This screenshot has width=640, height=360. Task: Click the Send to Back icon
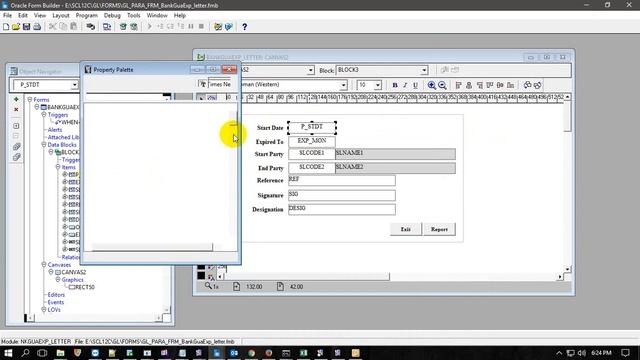point(538,85)
